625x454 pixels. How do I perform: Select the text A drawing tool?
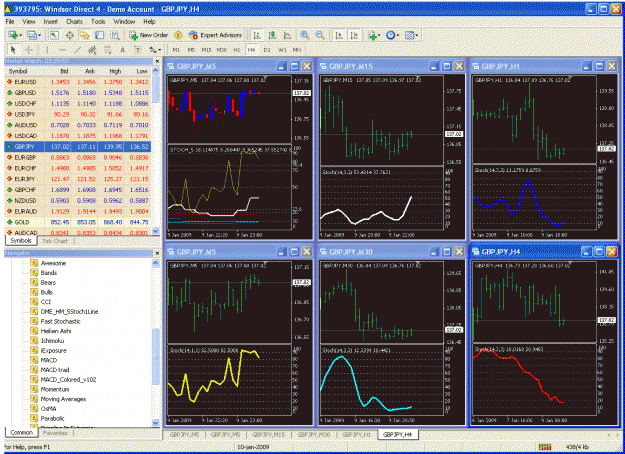122,50
